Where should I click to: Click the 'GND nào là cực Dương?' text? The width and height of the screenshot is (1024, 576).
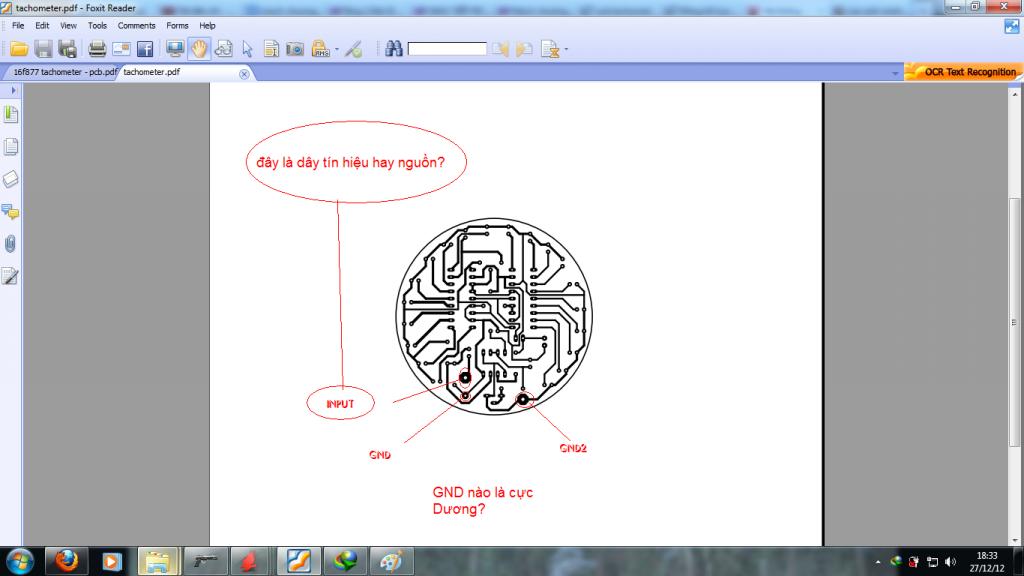[483, 500]
